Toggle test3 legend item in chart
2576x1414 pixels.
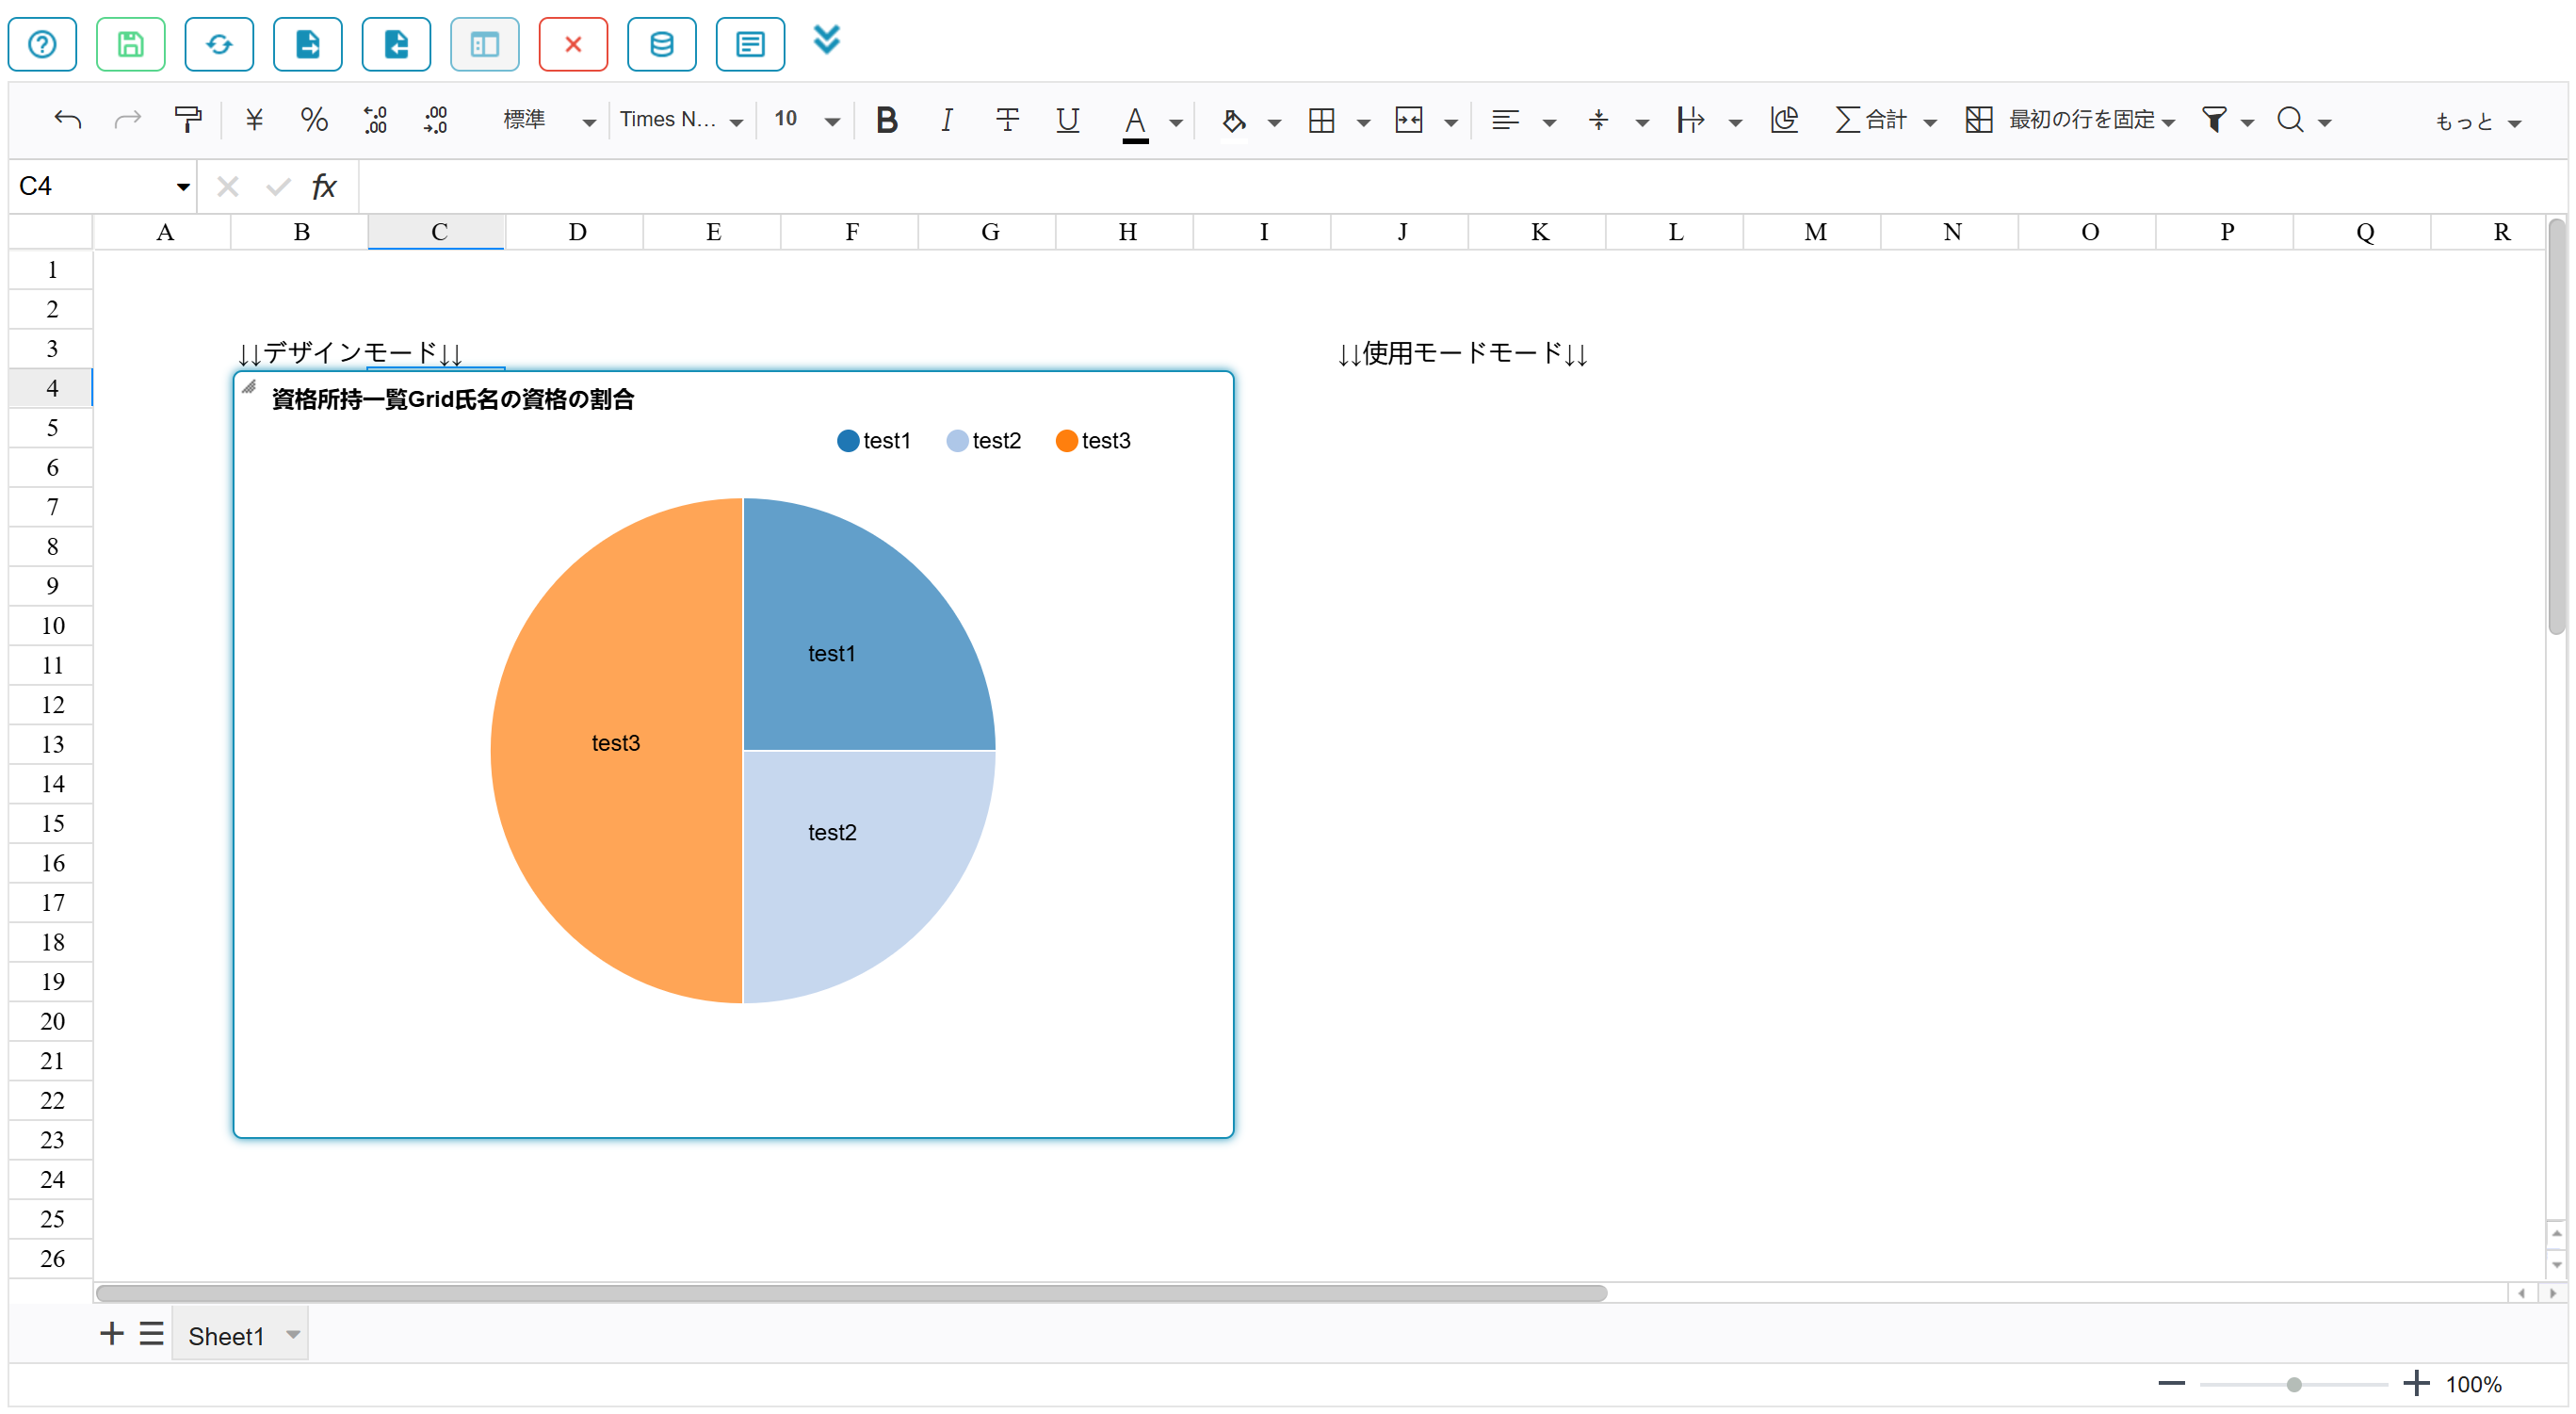click(1093, 441)
